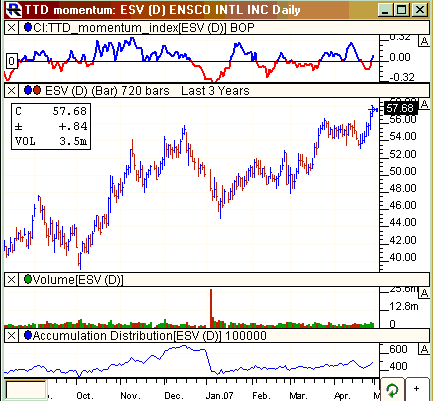
Task: Click the 'ESV (D) (Bar) 720 bars' label
Action: [x=107, y=91]
